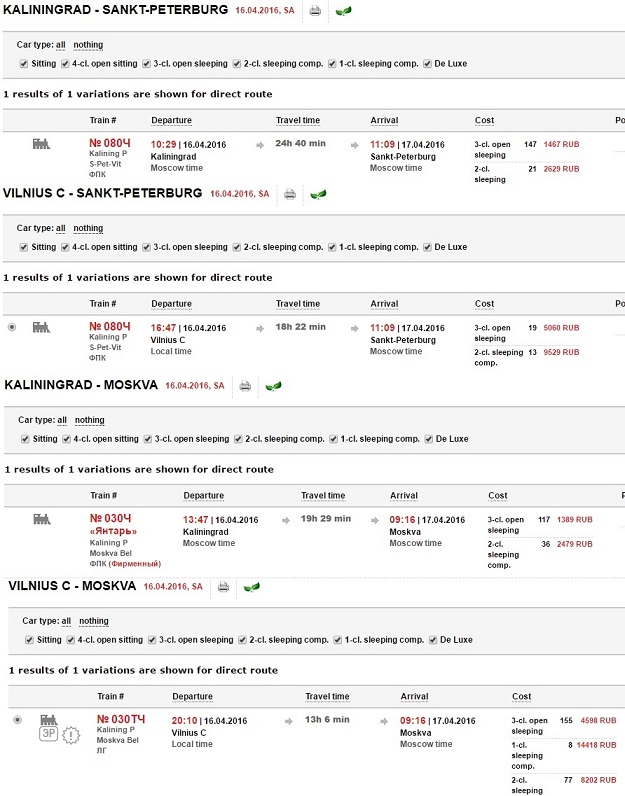
Task: Choose 1467 RUB 3-cl. open sleeping fare
Action: point(561,144)
